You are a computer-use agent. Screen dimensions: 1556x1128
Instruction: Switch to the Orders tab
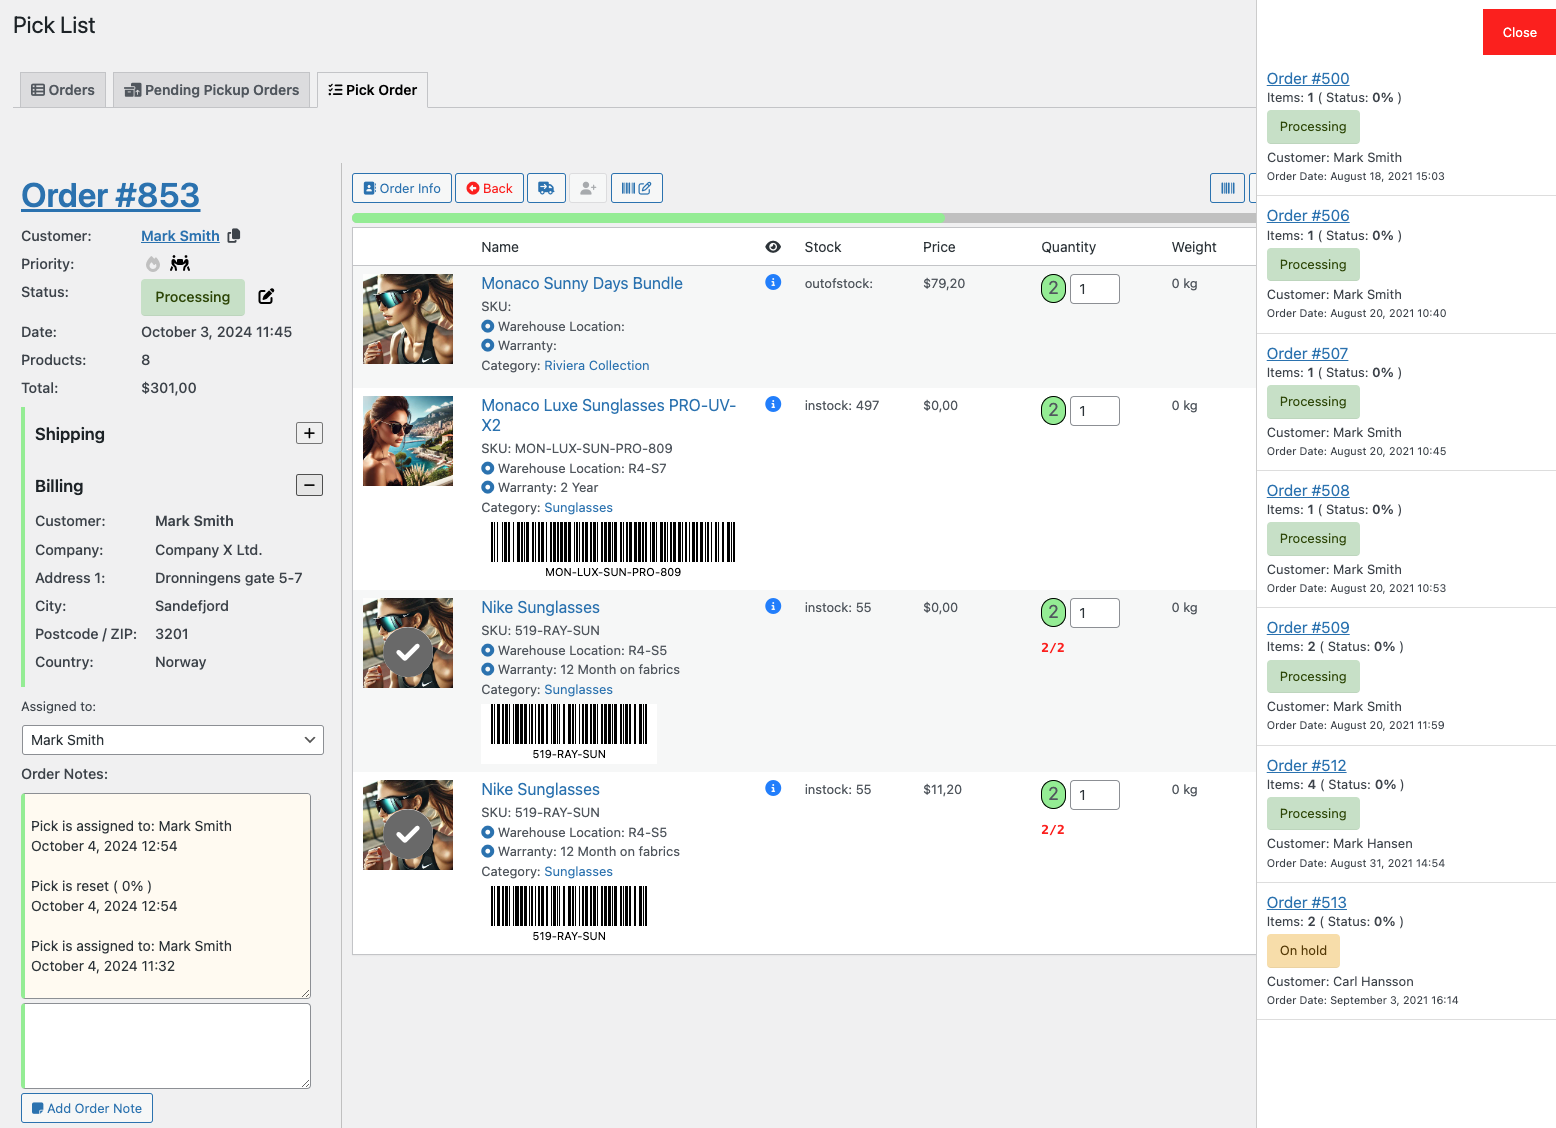(62, 89)
